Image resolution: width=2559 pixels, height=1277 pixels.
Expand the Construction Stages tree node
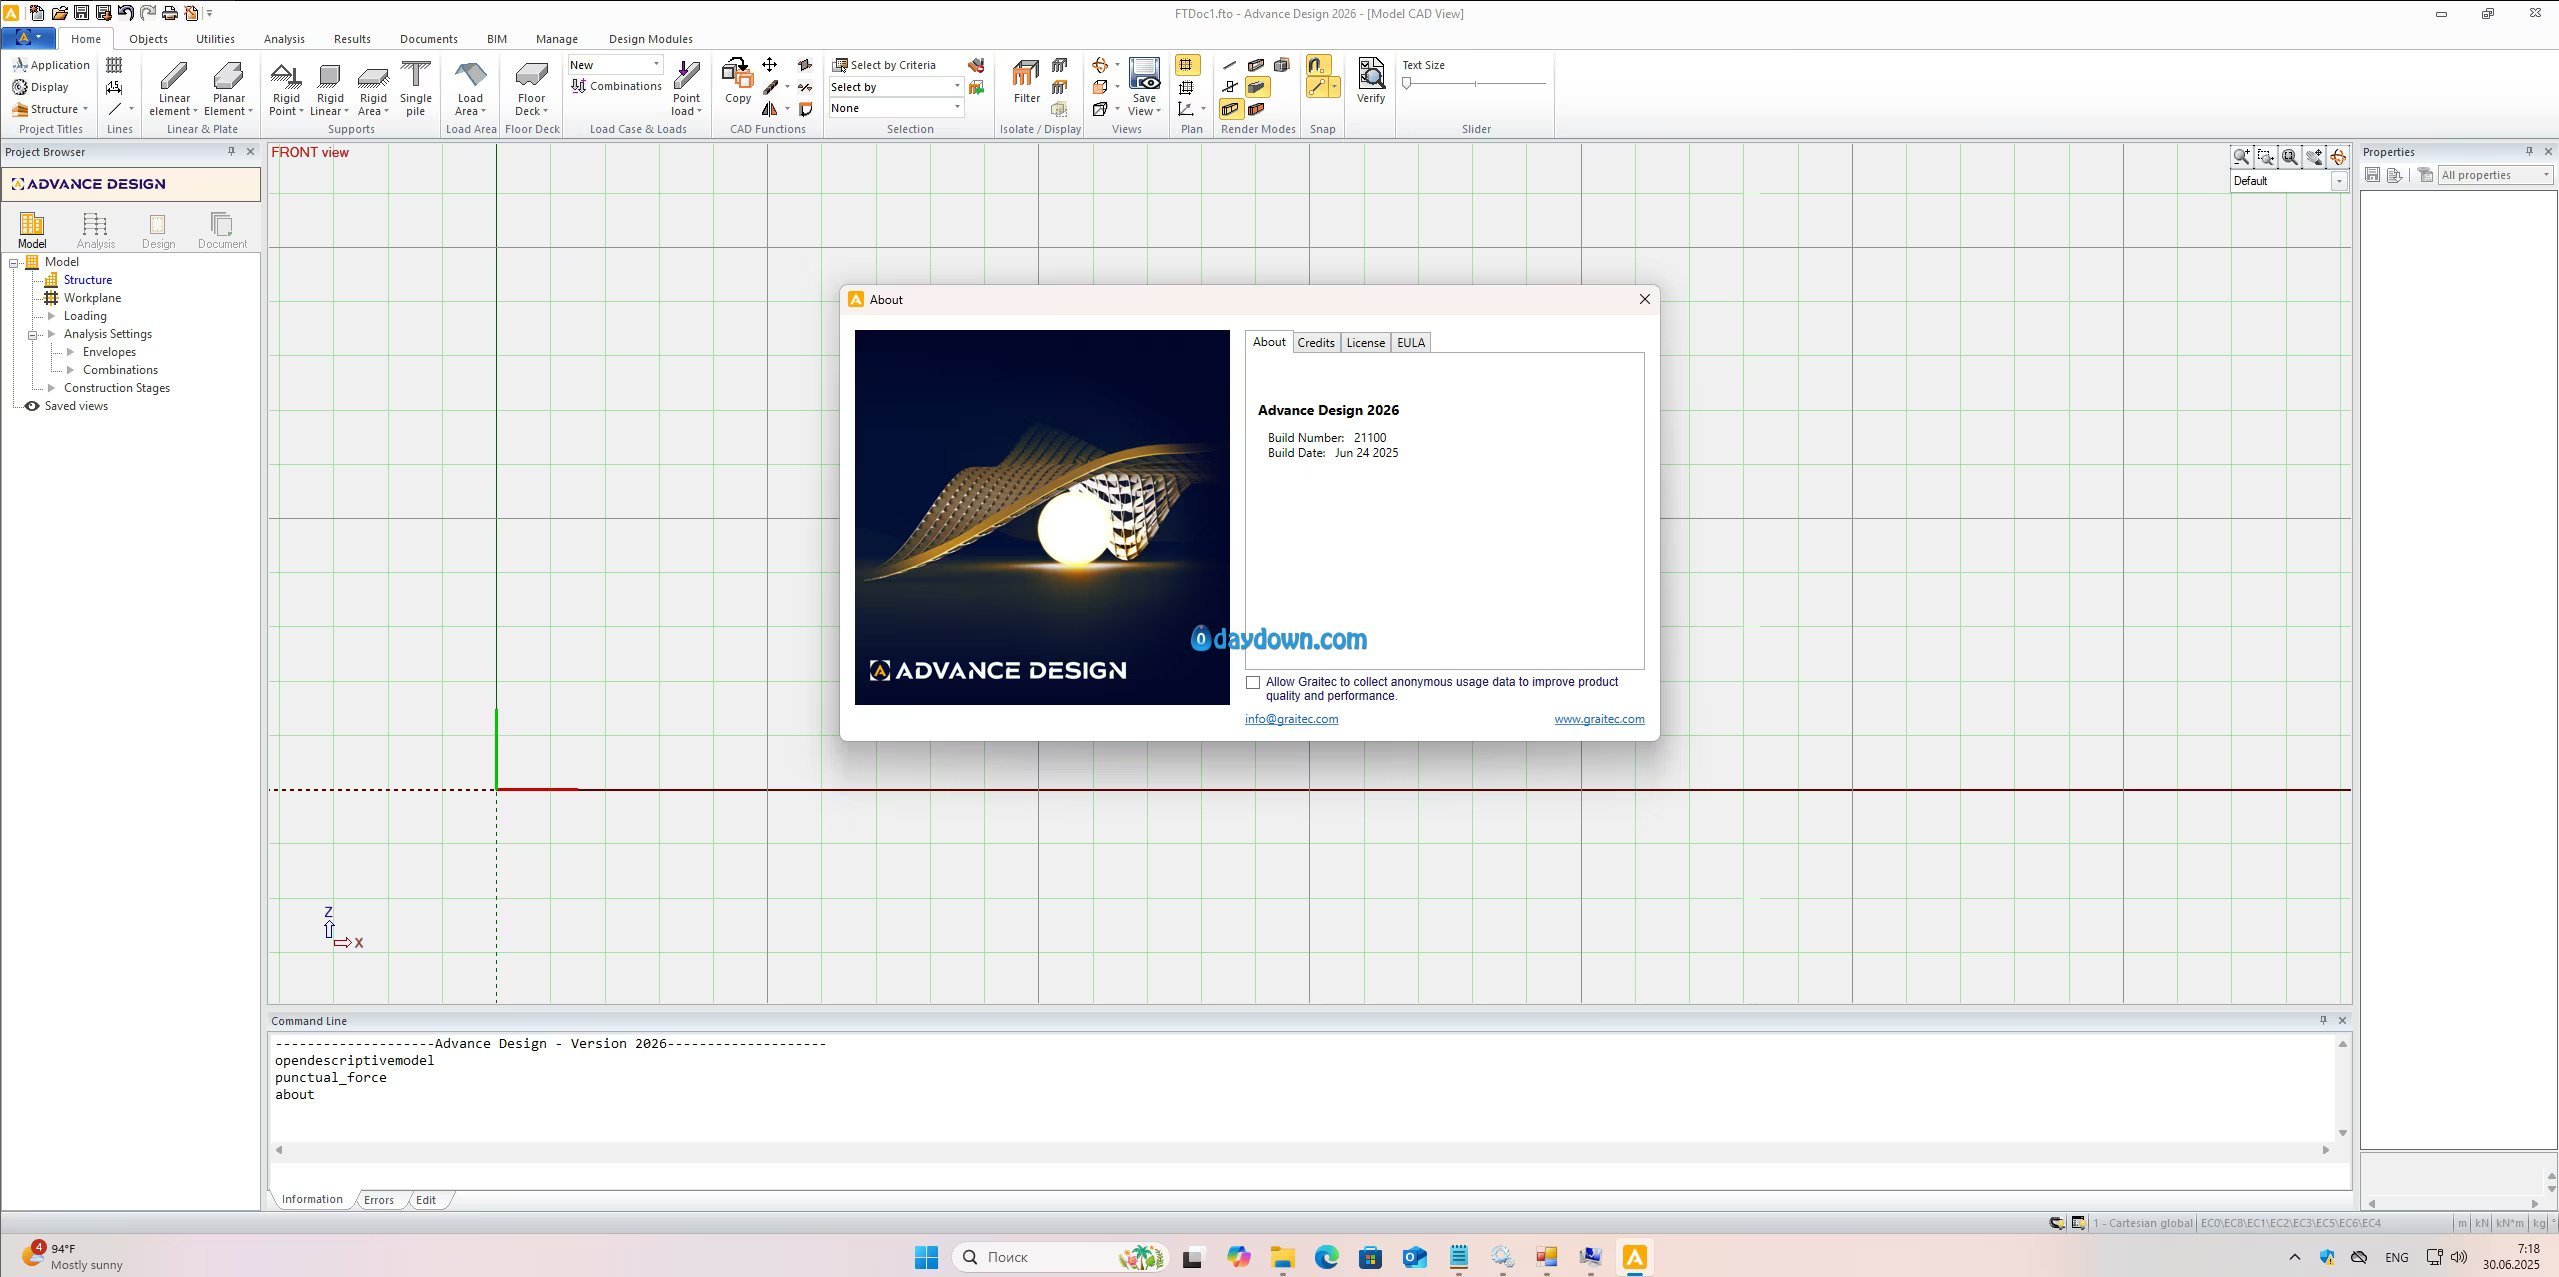click(x=52, y=388)
